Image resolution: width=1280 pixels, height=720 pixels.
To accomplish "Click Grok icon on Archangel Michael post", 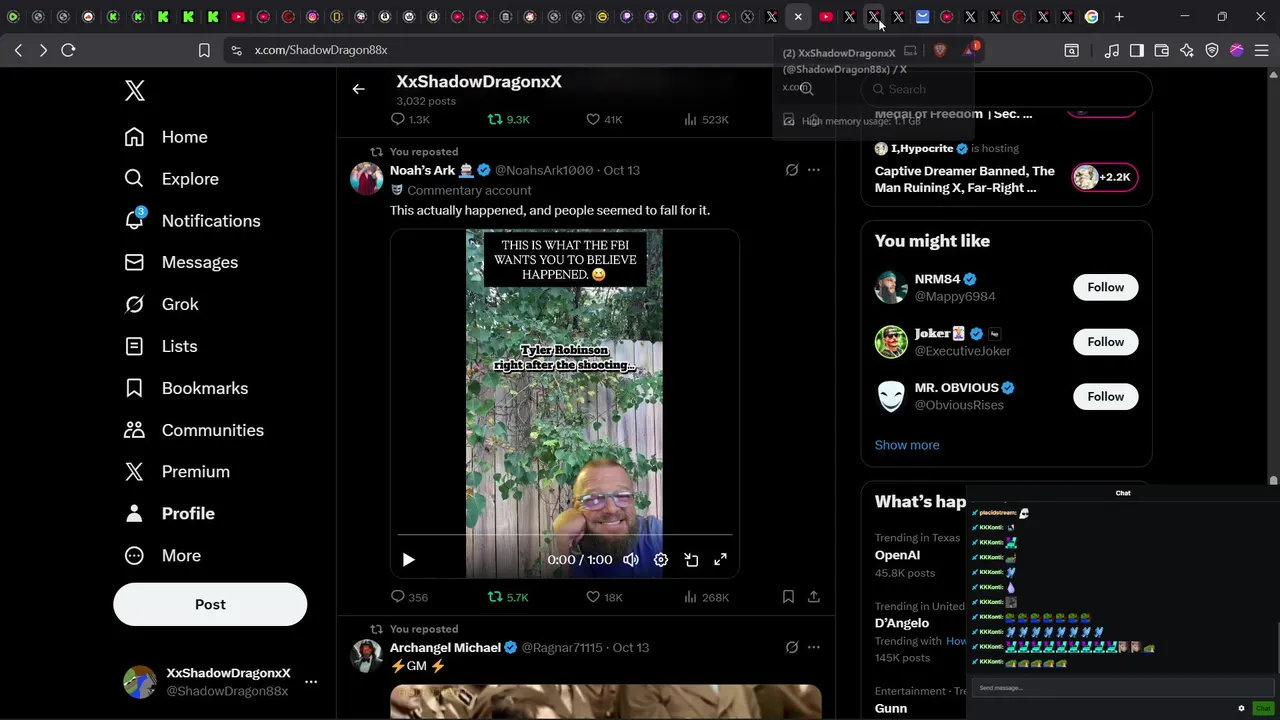I will [x=792, y=647].
